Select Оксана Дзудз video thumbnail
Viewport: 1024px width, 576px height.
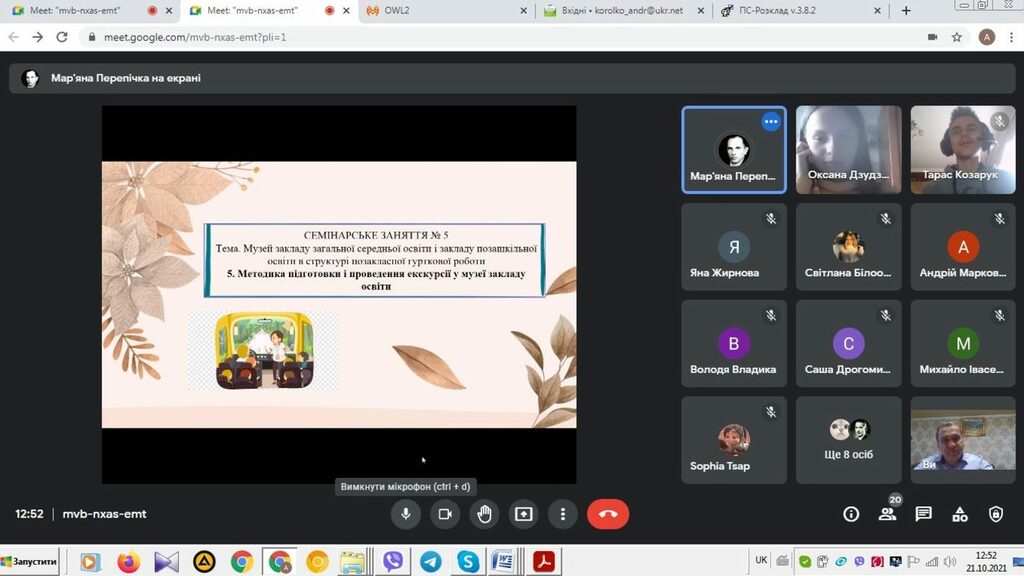click(849, 150)
